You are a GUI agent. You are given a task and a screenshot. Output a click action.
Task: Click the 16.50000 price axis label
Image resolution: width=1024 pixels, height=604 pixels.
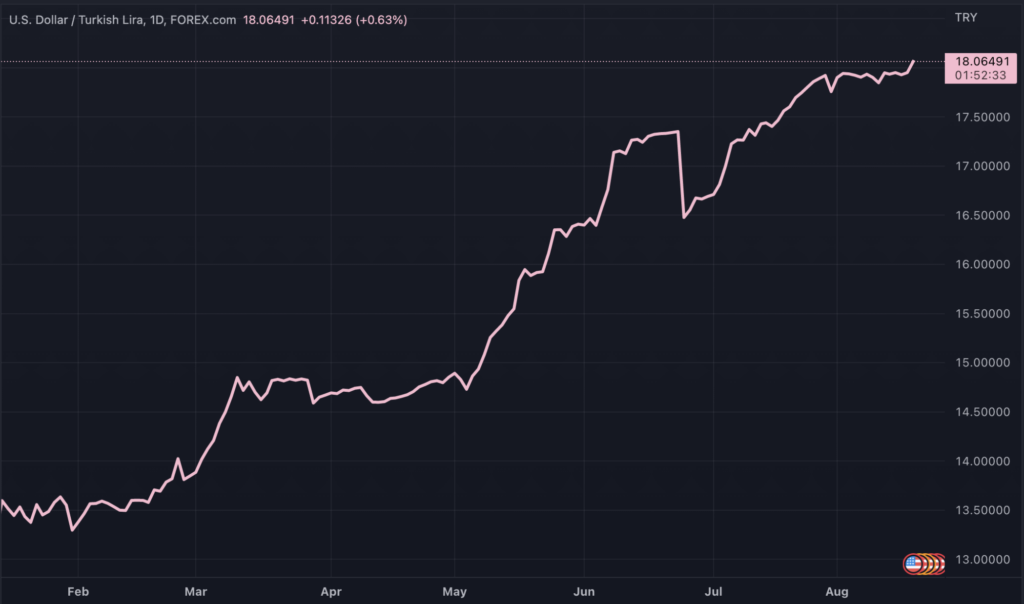[x=982, y=215]
